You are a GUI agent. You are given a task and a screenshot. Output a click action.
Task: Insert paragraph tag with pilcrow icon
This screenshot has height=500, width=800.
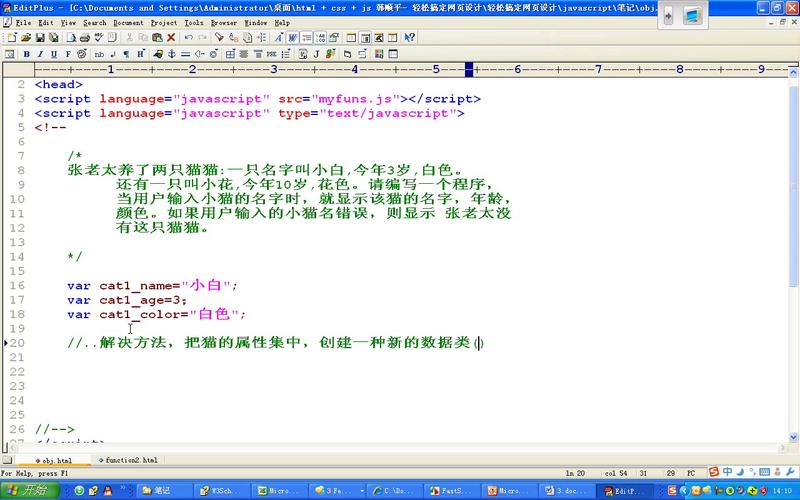pyautogui.click(x=127, y=54)
